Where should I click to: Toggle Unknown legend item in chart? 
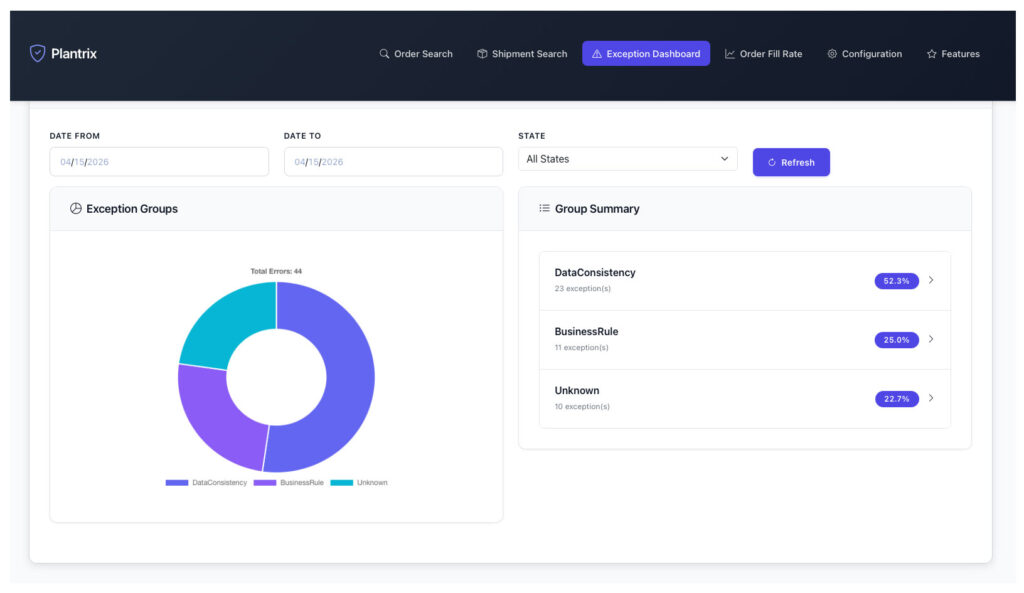[359, 483]
